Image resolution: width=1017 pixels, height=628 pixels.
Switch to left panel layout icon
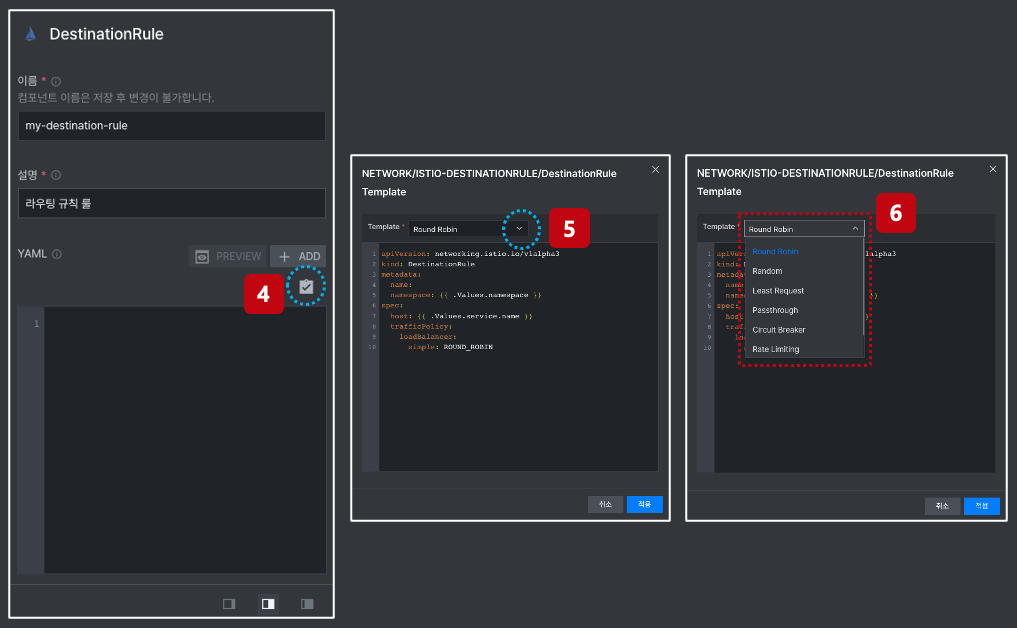[229, 603]
